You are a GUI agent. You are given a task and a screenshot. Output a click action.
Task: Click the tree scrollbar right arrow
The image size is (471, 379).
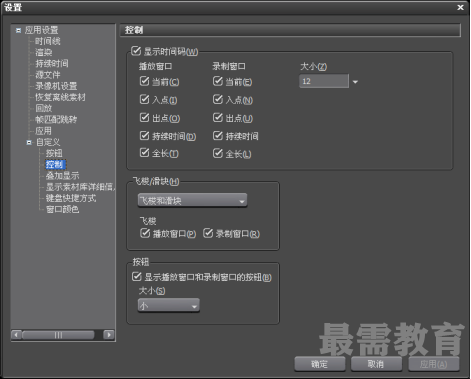(x=109, y=335)
